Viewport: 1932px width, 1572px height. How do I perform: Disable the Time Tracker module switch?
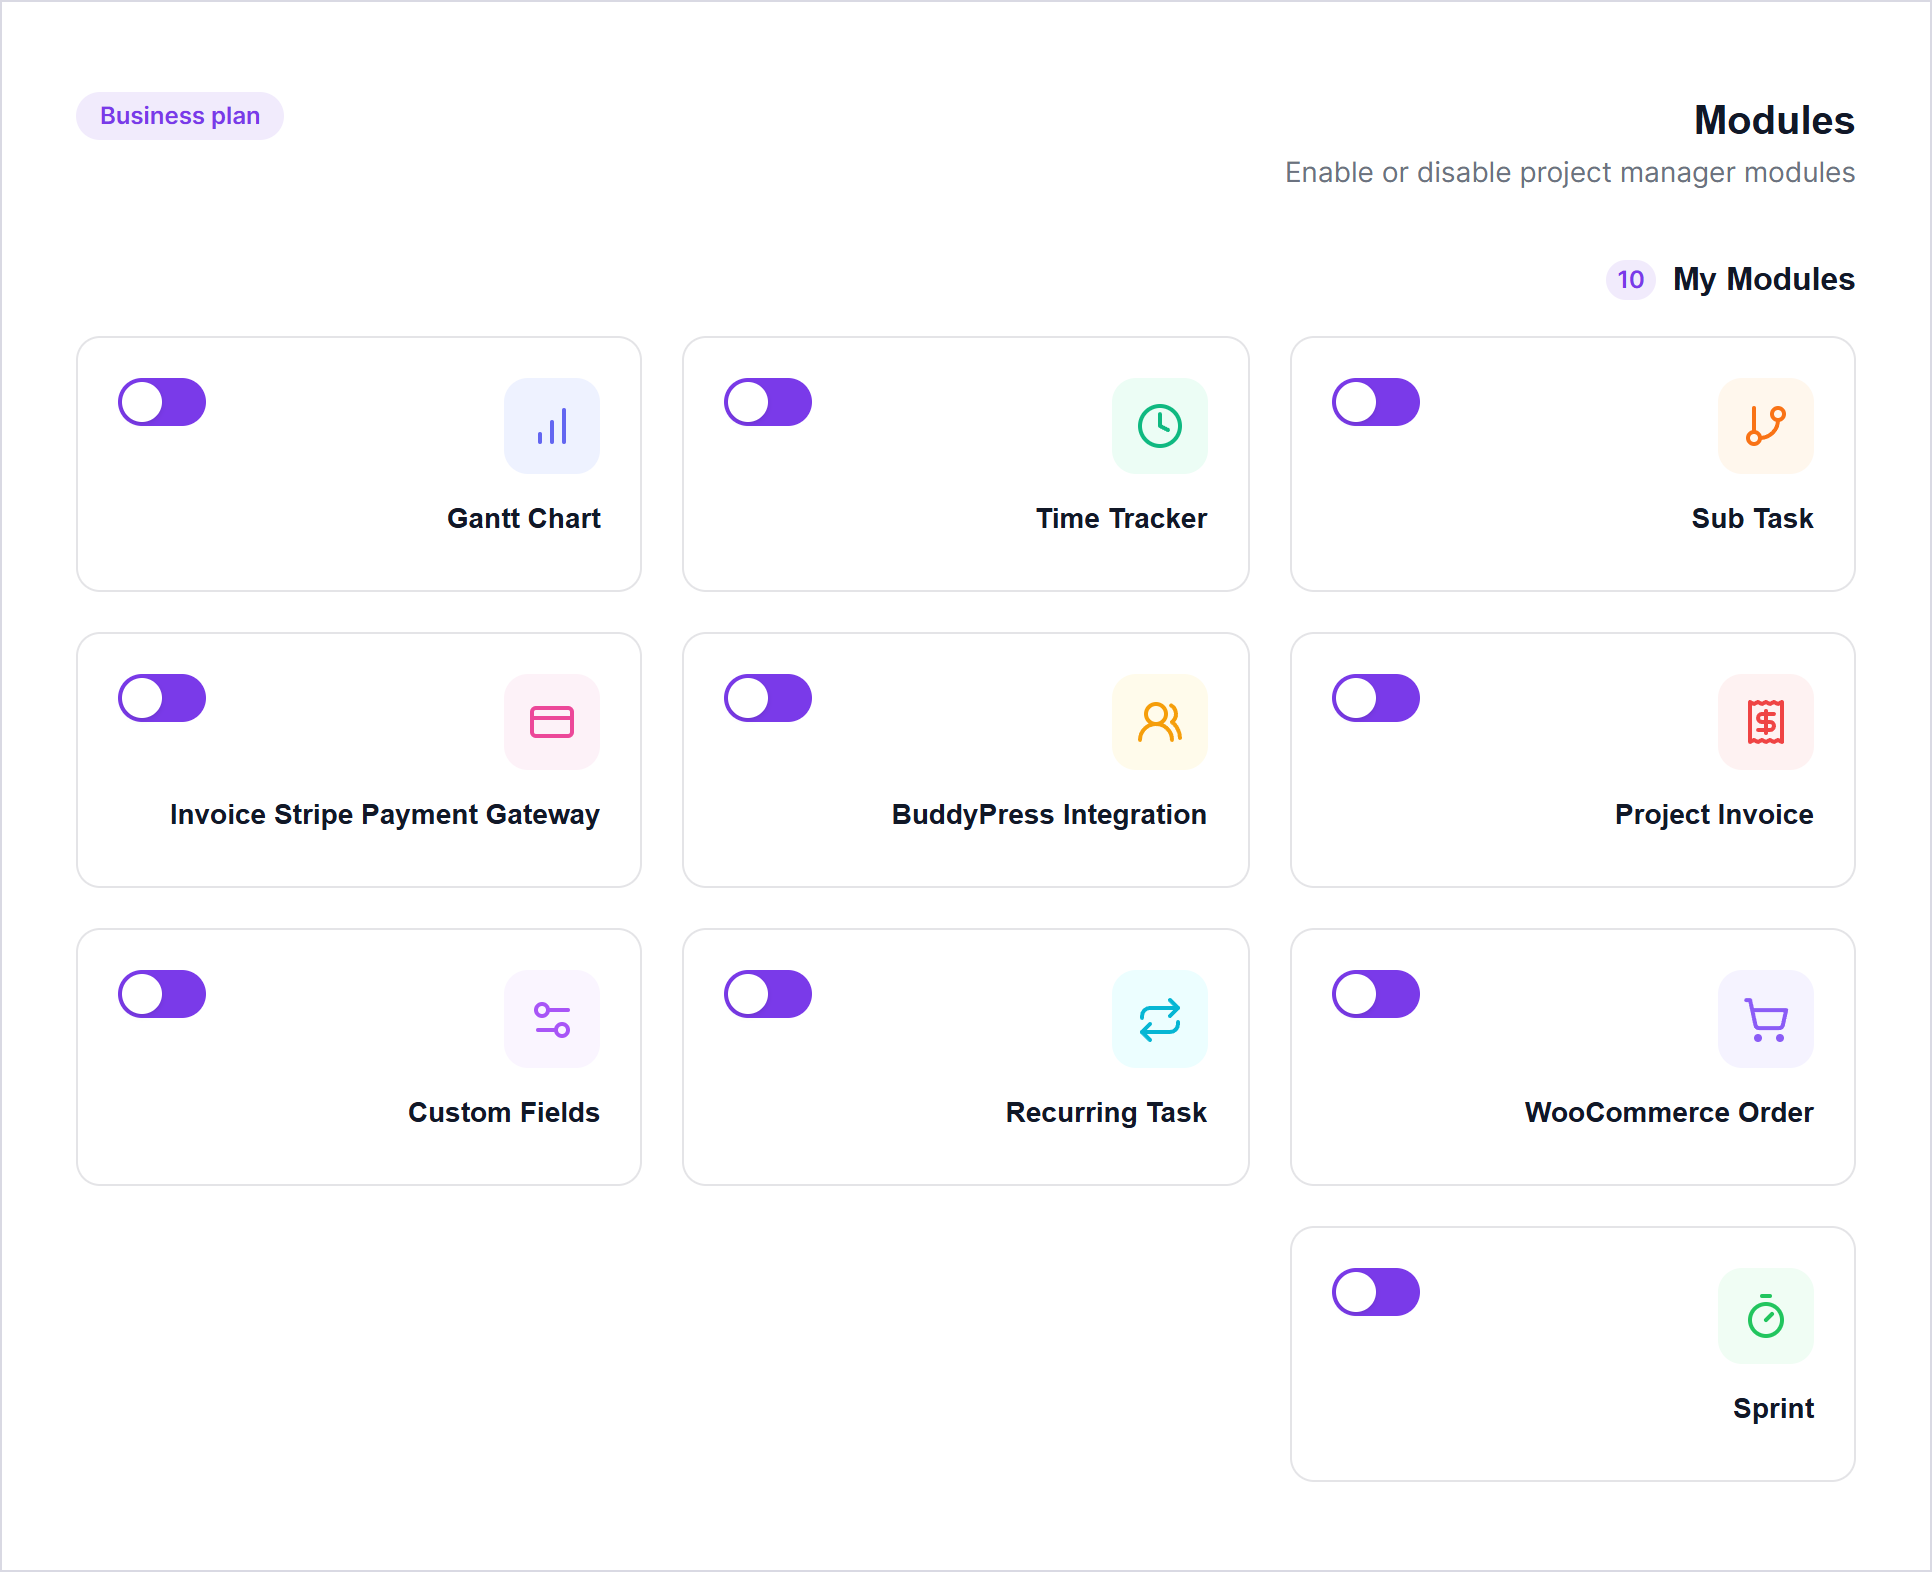coord(768,402)
